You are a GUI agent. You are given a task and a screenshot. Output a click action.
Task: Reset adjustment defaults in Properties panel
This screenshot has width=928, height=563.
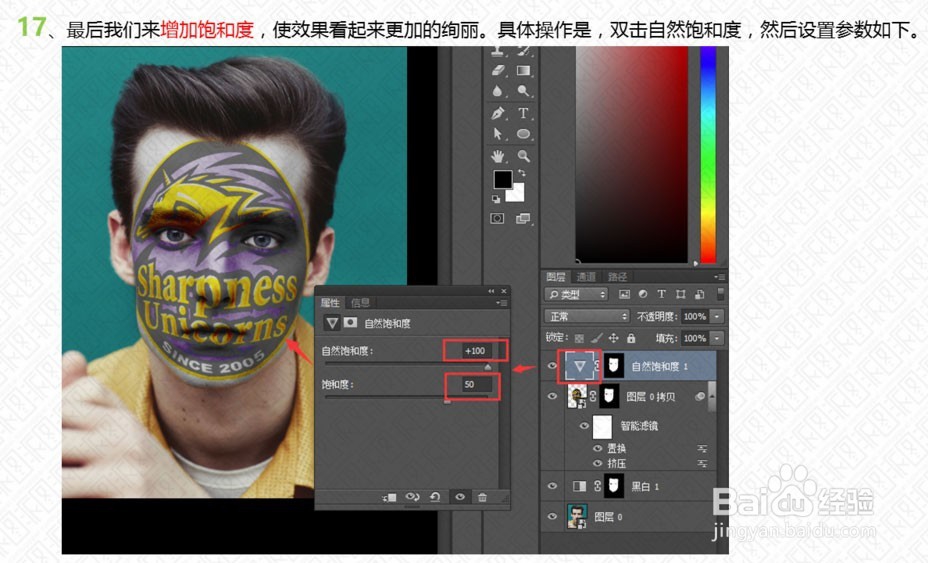435,497
